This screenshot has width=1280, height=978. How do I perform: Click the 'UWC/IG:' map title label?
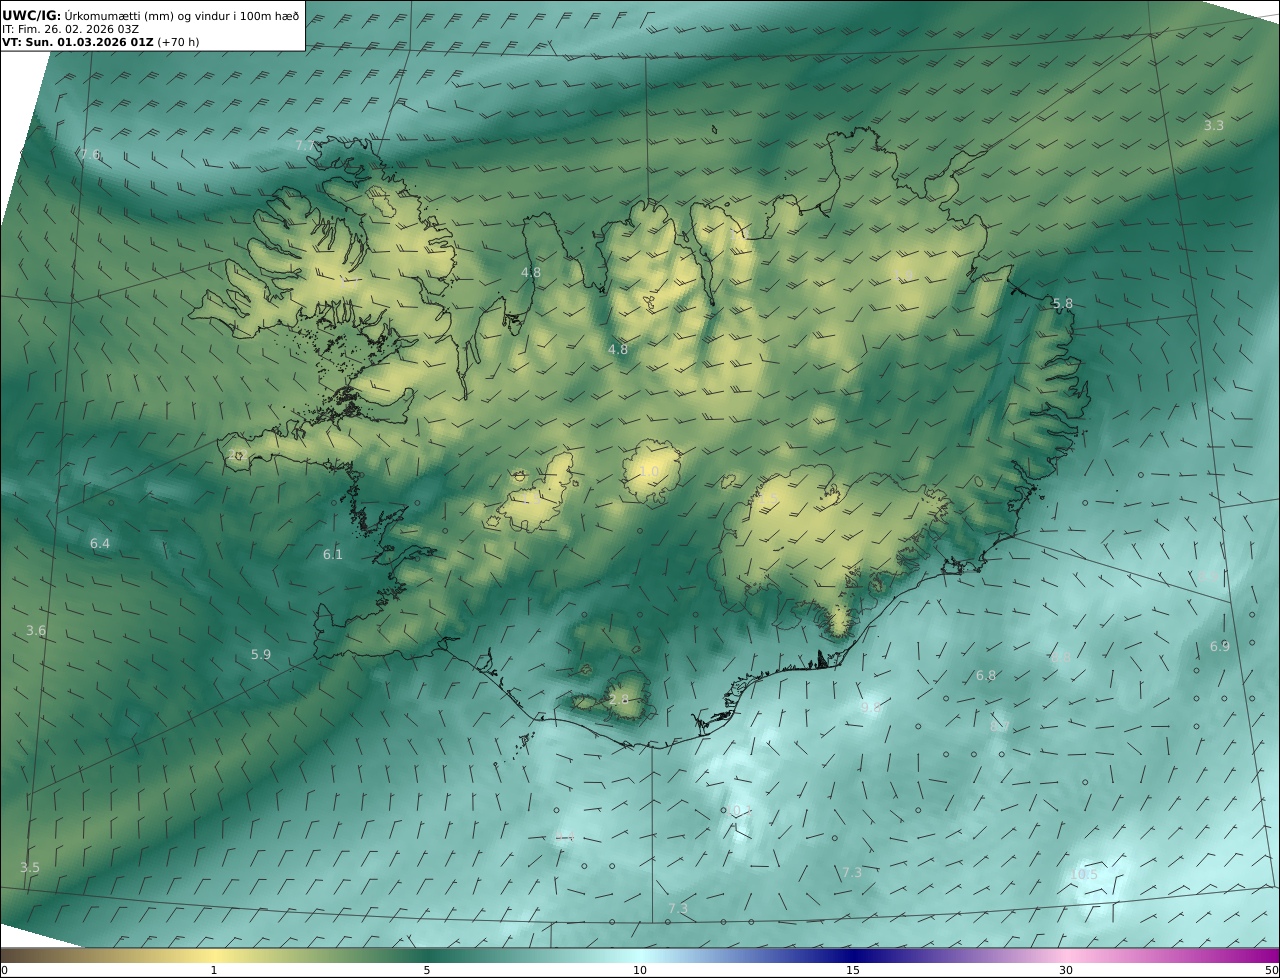(x=32, y=16)
